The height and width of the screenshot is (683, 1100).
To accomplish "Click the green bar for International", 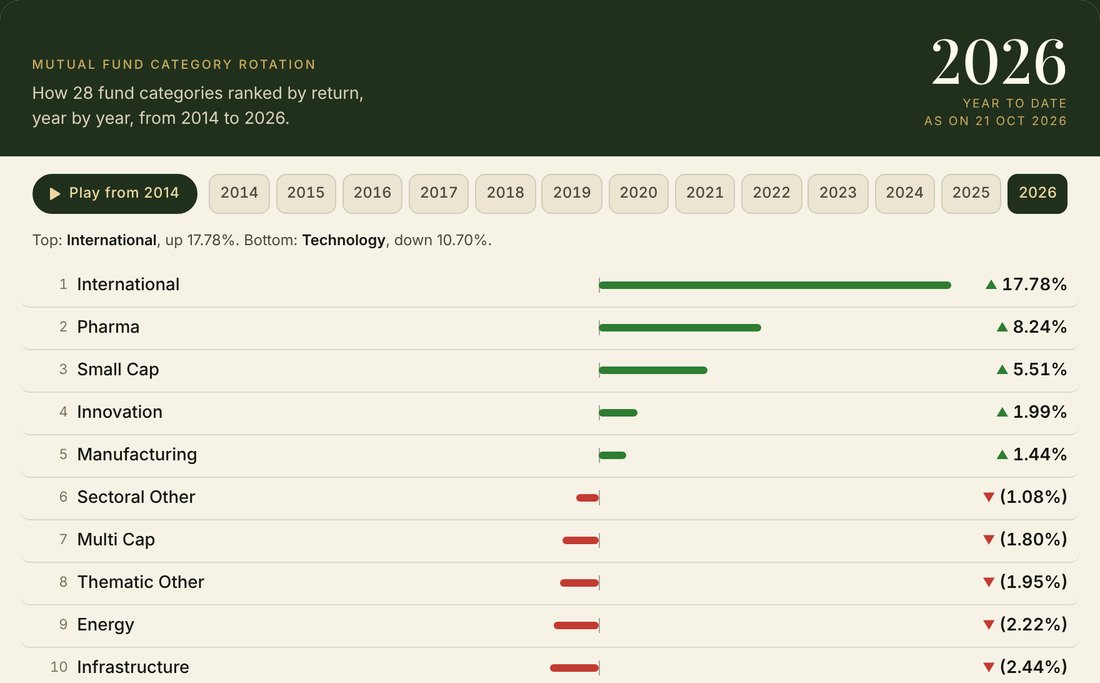I will point(775,285).
